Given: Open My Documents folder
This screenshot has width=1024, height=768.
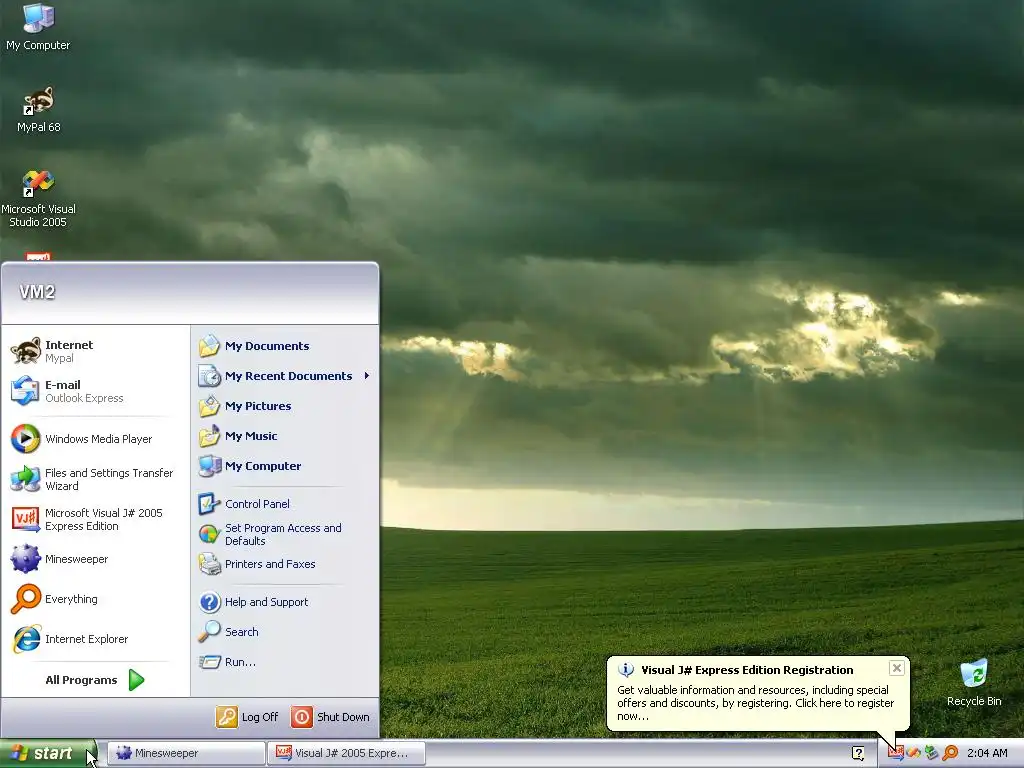Looking at the screenshot, I should (285, 346).
